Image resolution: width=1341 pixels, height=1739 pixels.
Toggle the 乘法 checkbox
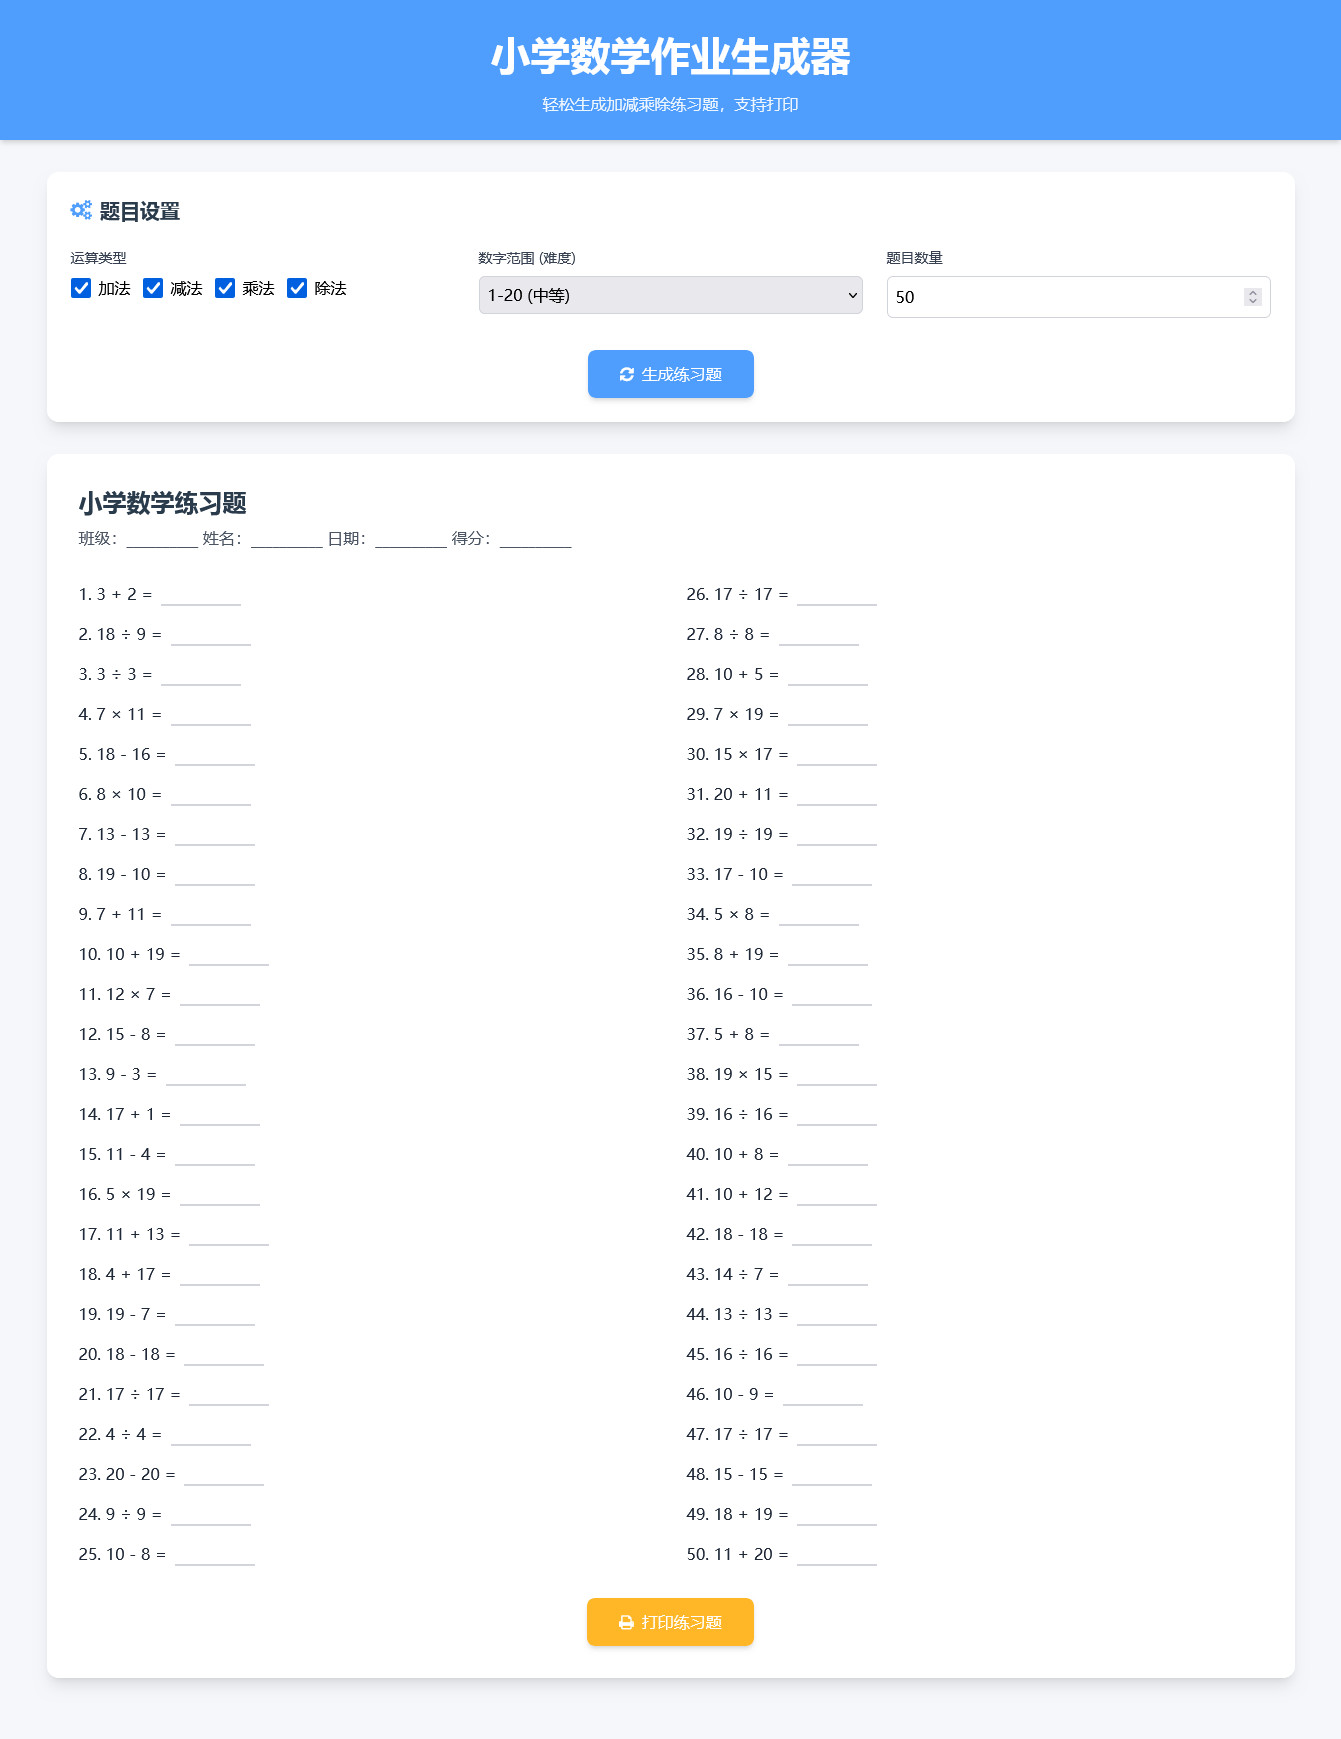click(225, 288)
